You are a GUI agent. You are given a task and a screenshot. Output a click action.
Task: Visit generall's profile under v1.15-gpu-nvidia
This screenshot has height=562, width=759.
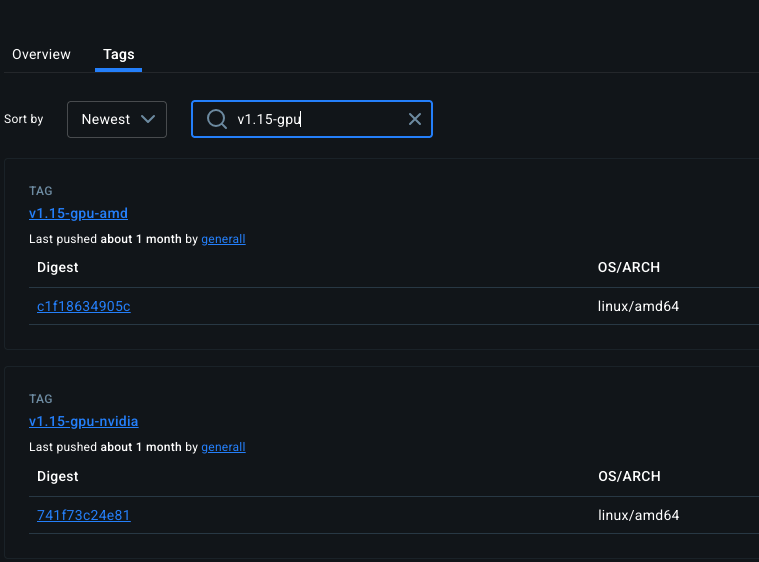pyautogui.click(x=223, y=447)
